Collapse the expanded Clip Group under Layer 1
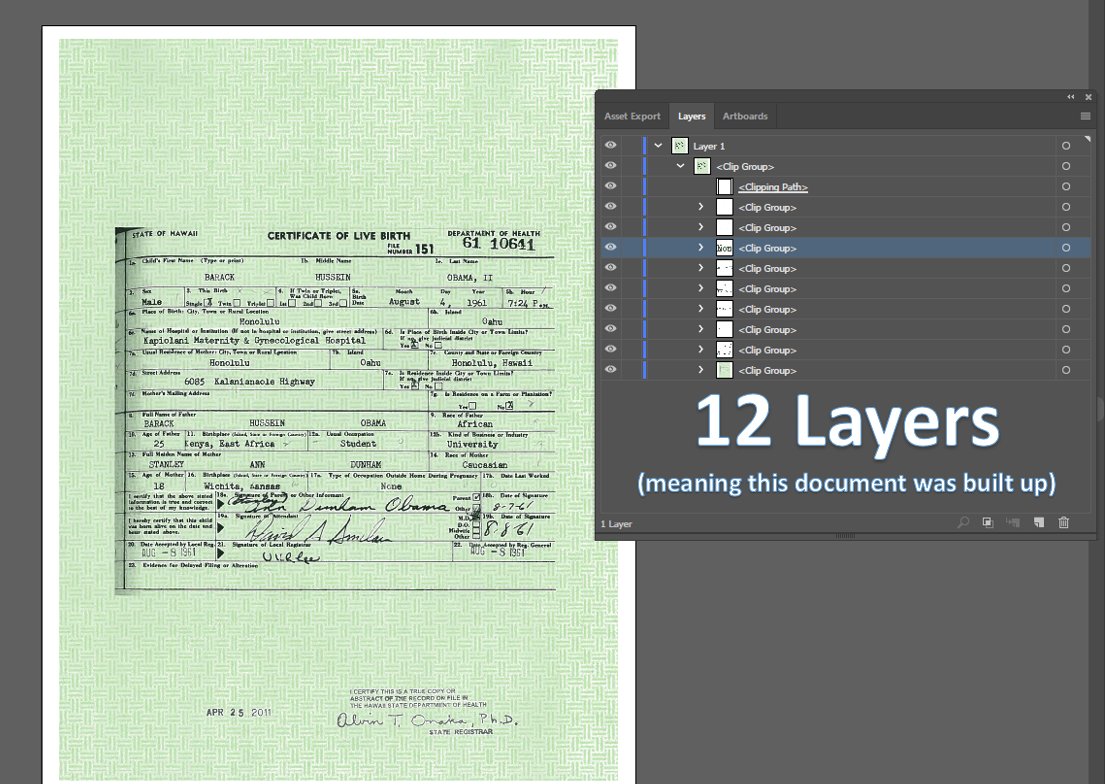The height and width of the screenshot is (784, 1105). click(681, 166)
